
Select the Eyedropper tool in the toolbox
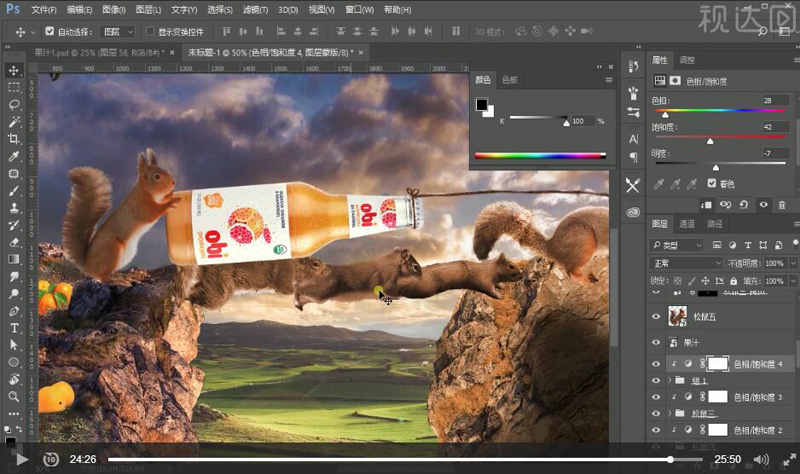14,156
